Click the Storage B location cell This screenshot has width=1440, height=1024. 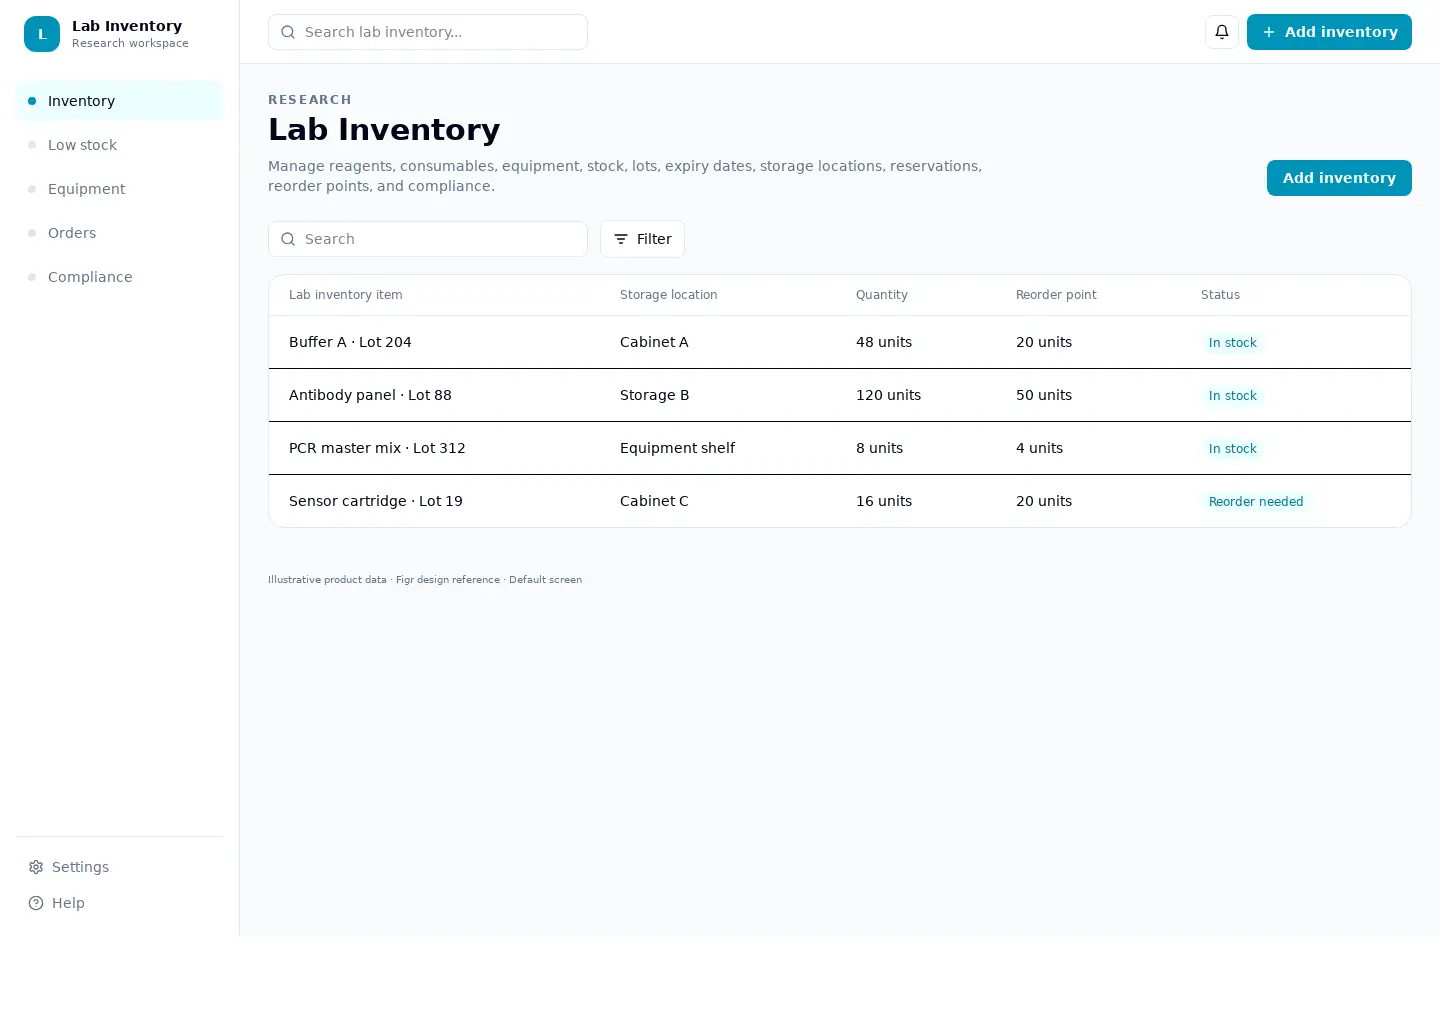pos(654,395)
